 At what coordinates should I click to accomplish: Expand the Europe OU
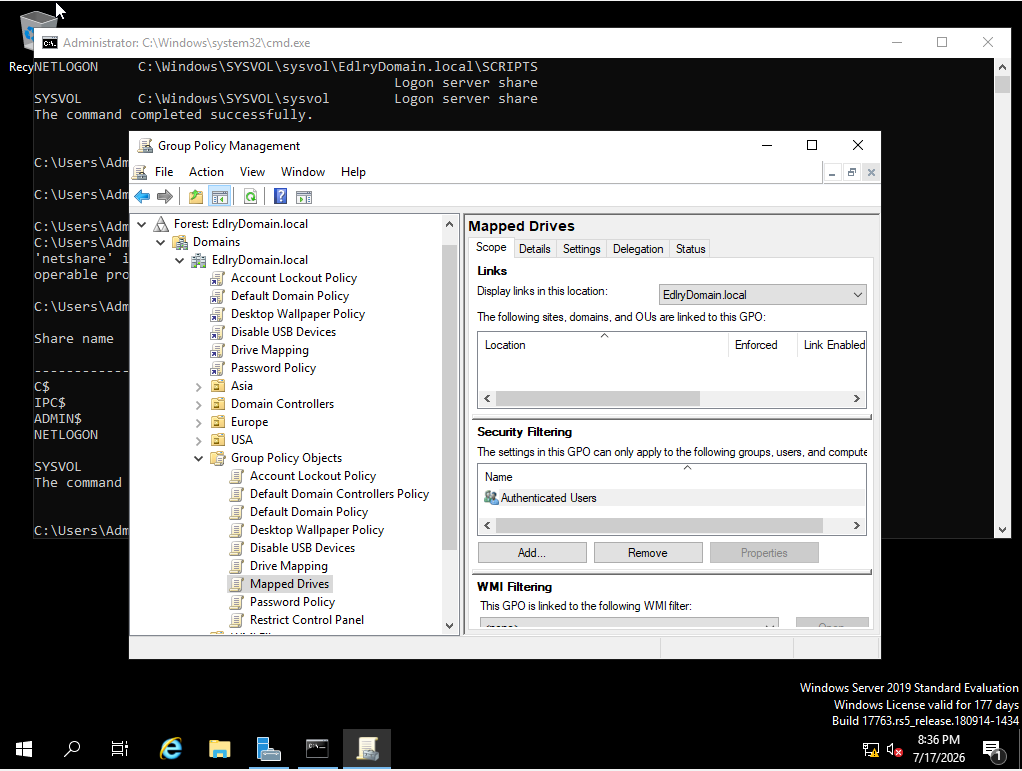199,423
